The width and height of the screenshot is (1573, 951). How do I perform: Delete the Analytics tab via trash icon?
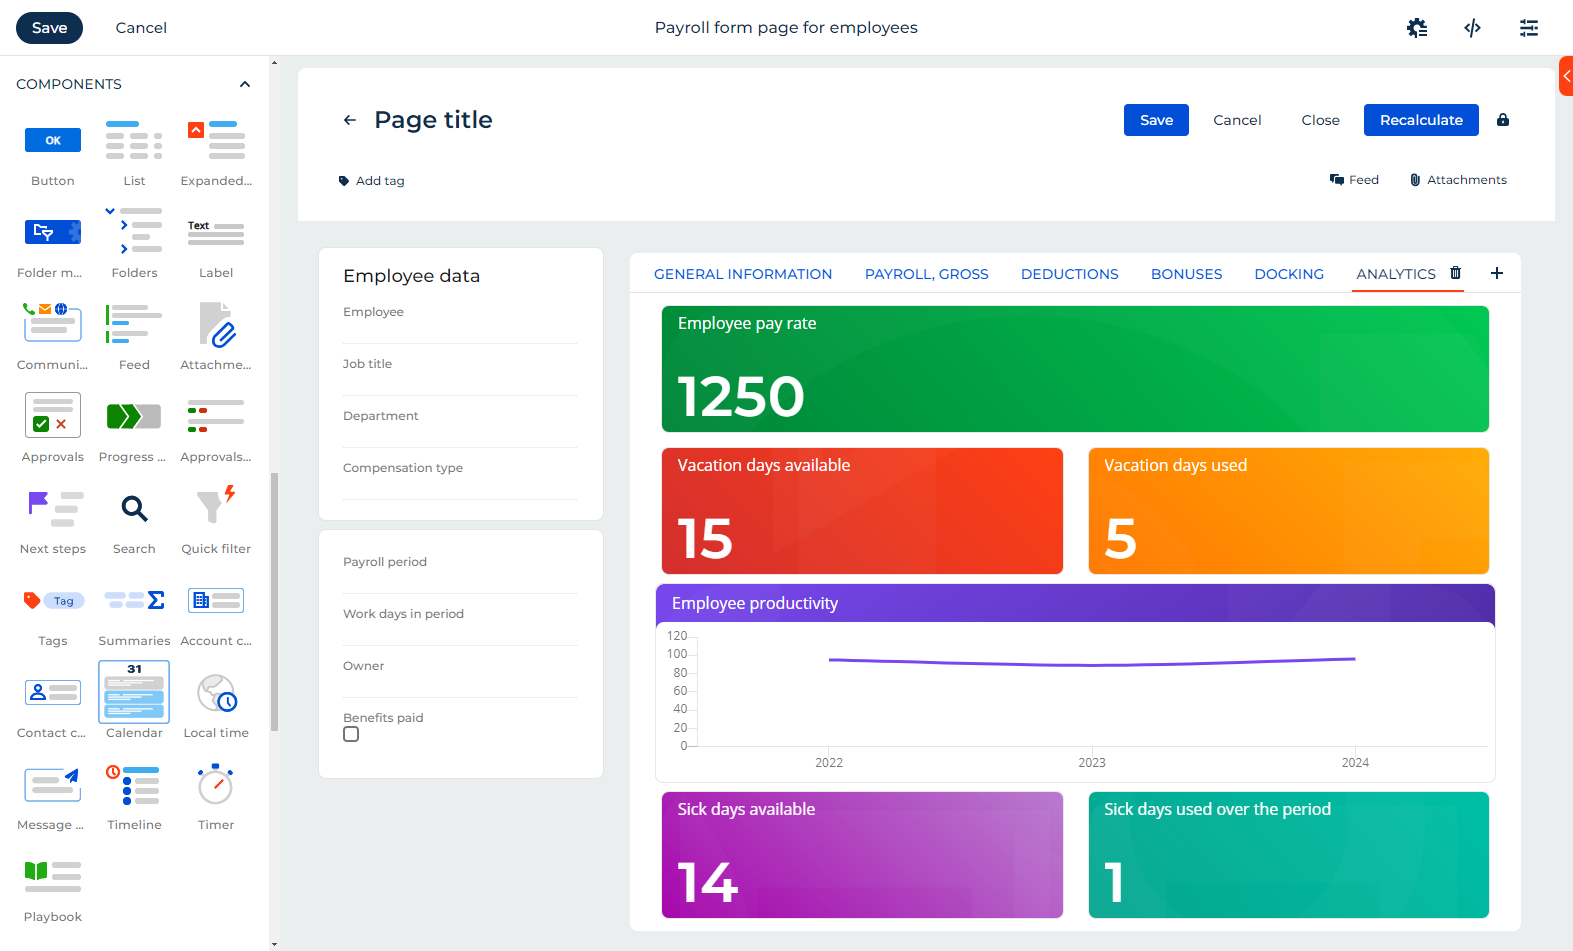(x=1456, y=273)
